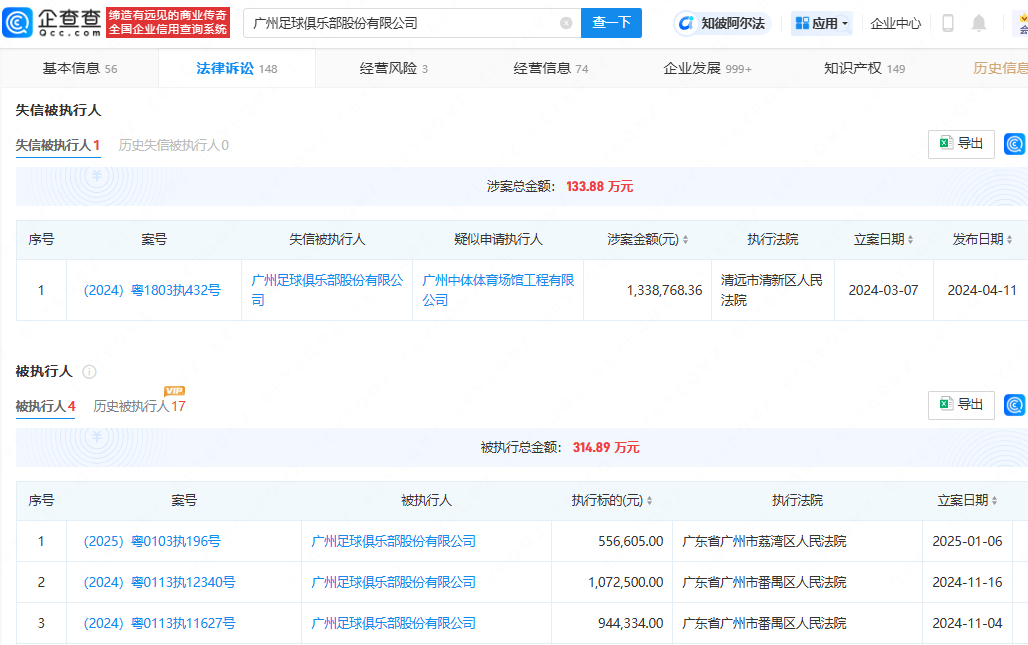
Task: Clear the search box with the X icon
Action: pyautogui.click(x=566, y=24)
